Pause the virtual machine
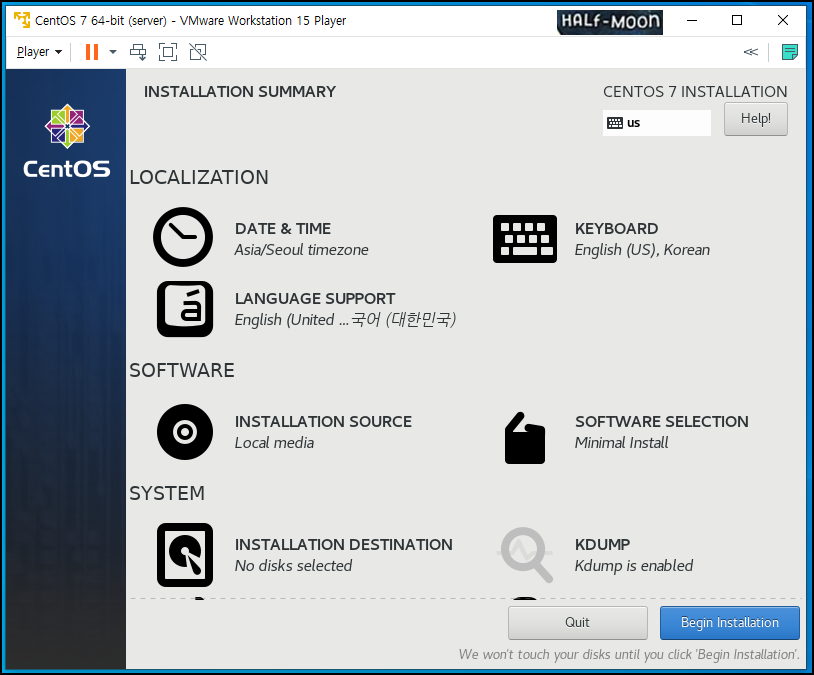 click(92, 52)
